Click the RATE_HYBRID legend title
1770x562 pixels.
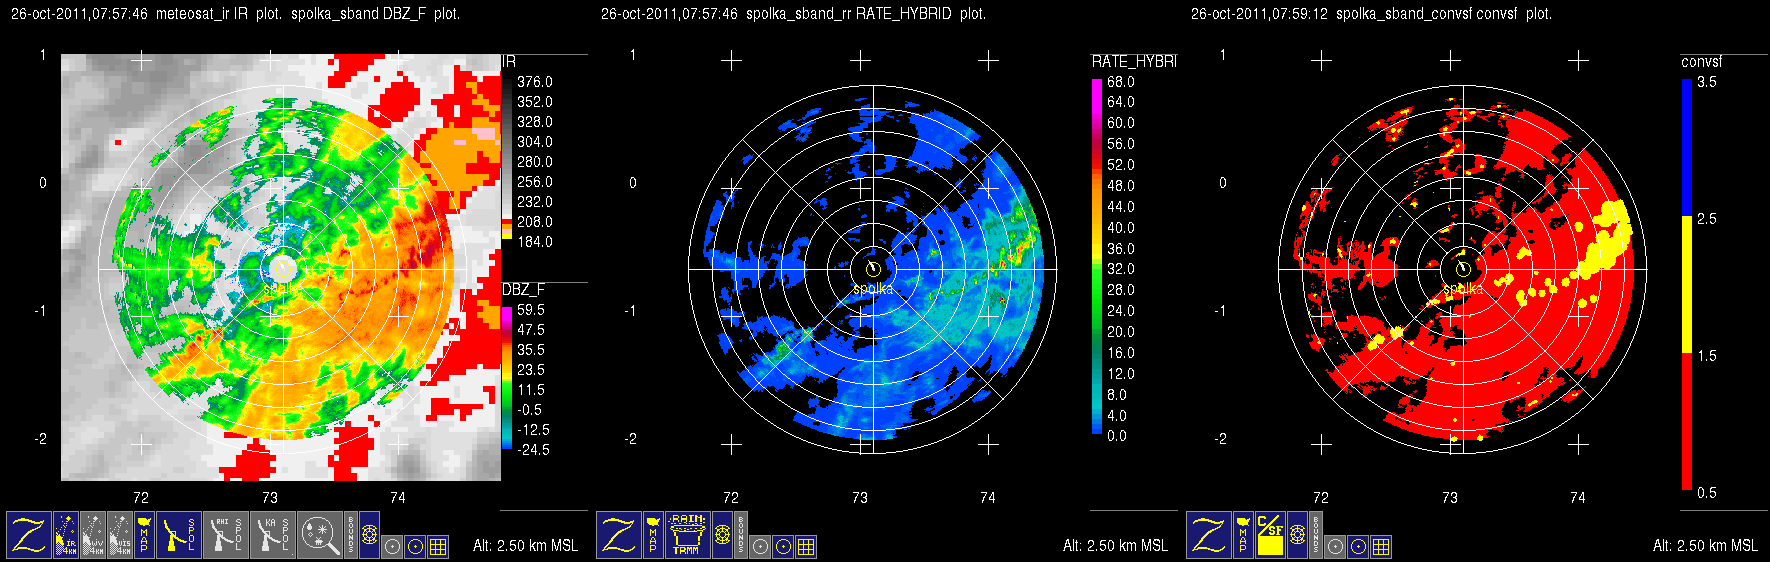click(x=1134, y=62)
